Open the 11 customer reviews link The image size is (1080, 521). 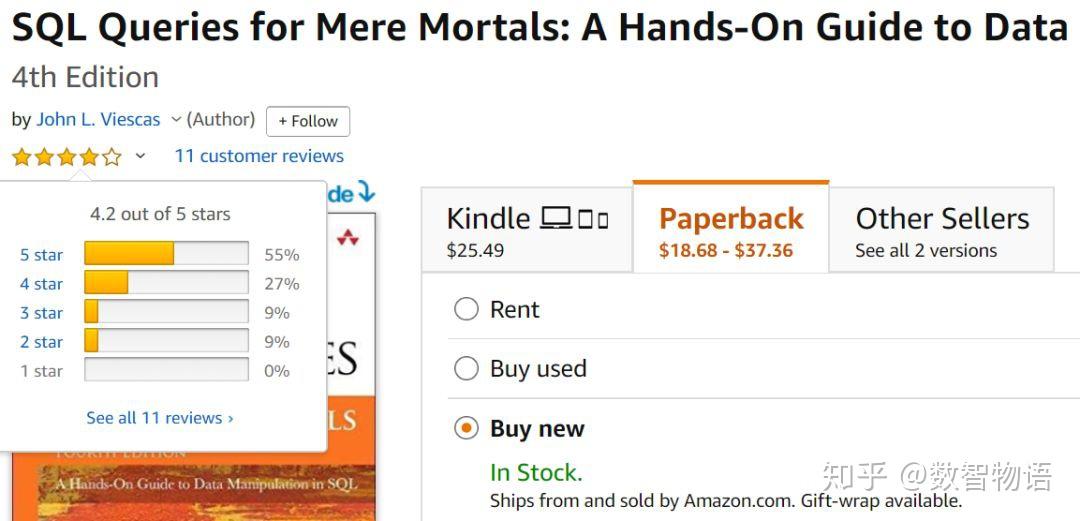click(259, 156)
